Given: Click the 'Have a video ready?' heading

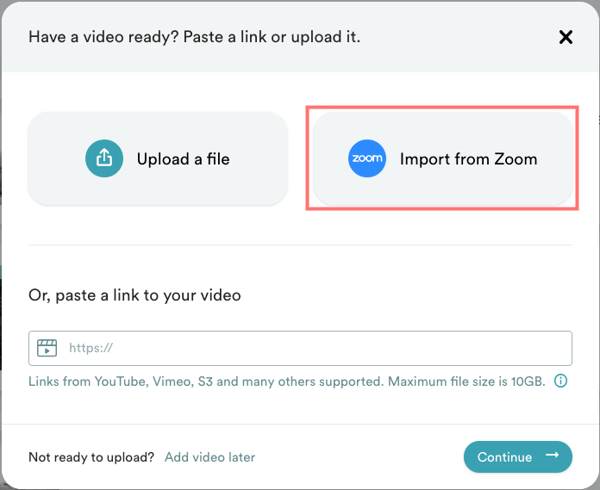Looking at the screenshot, I should tap(194, 37).
